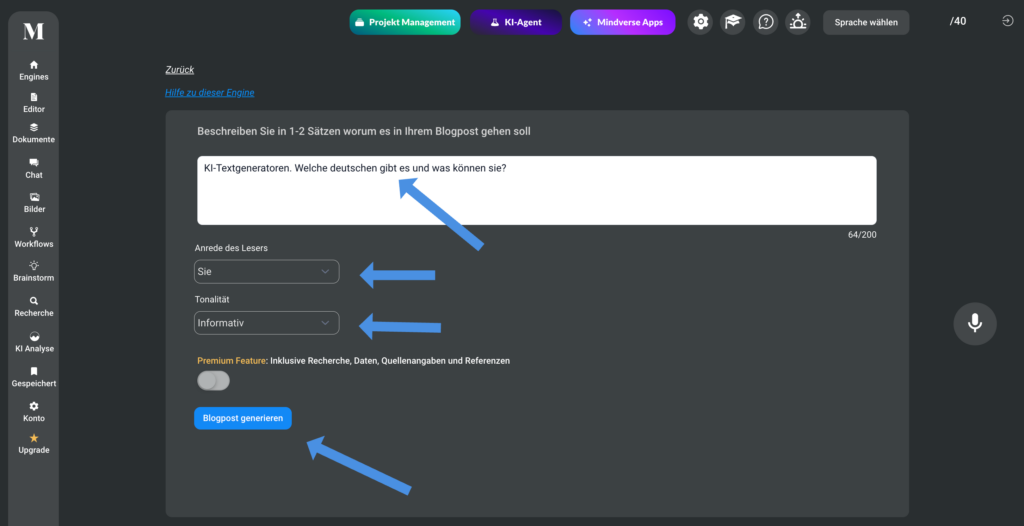
Task: Click into the blogpost description text field
Action: (x=537, y=190)
